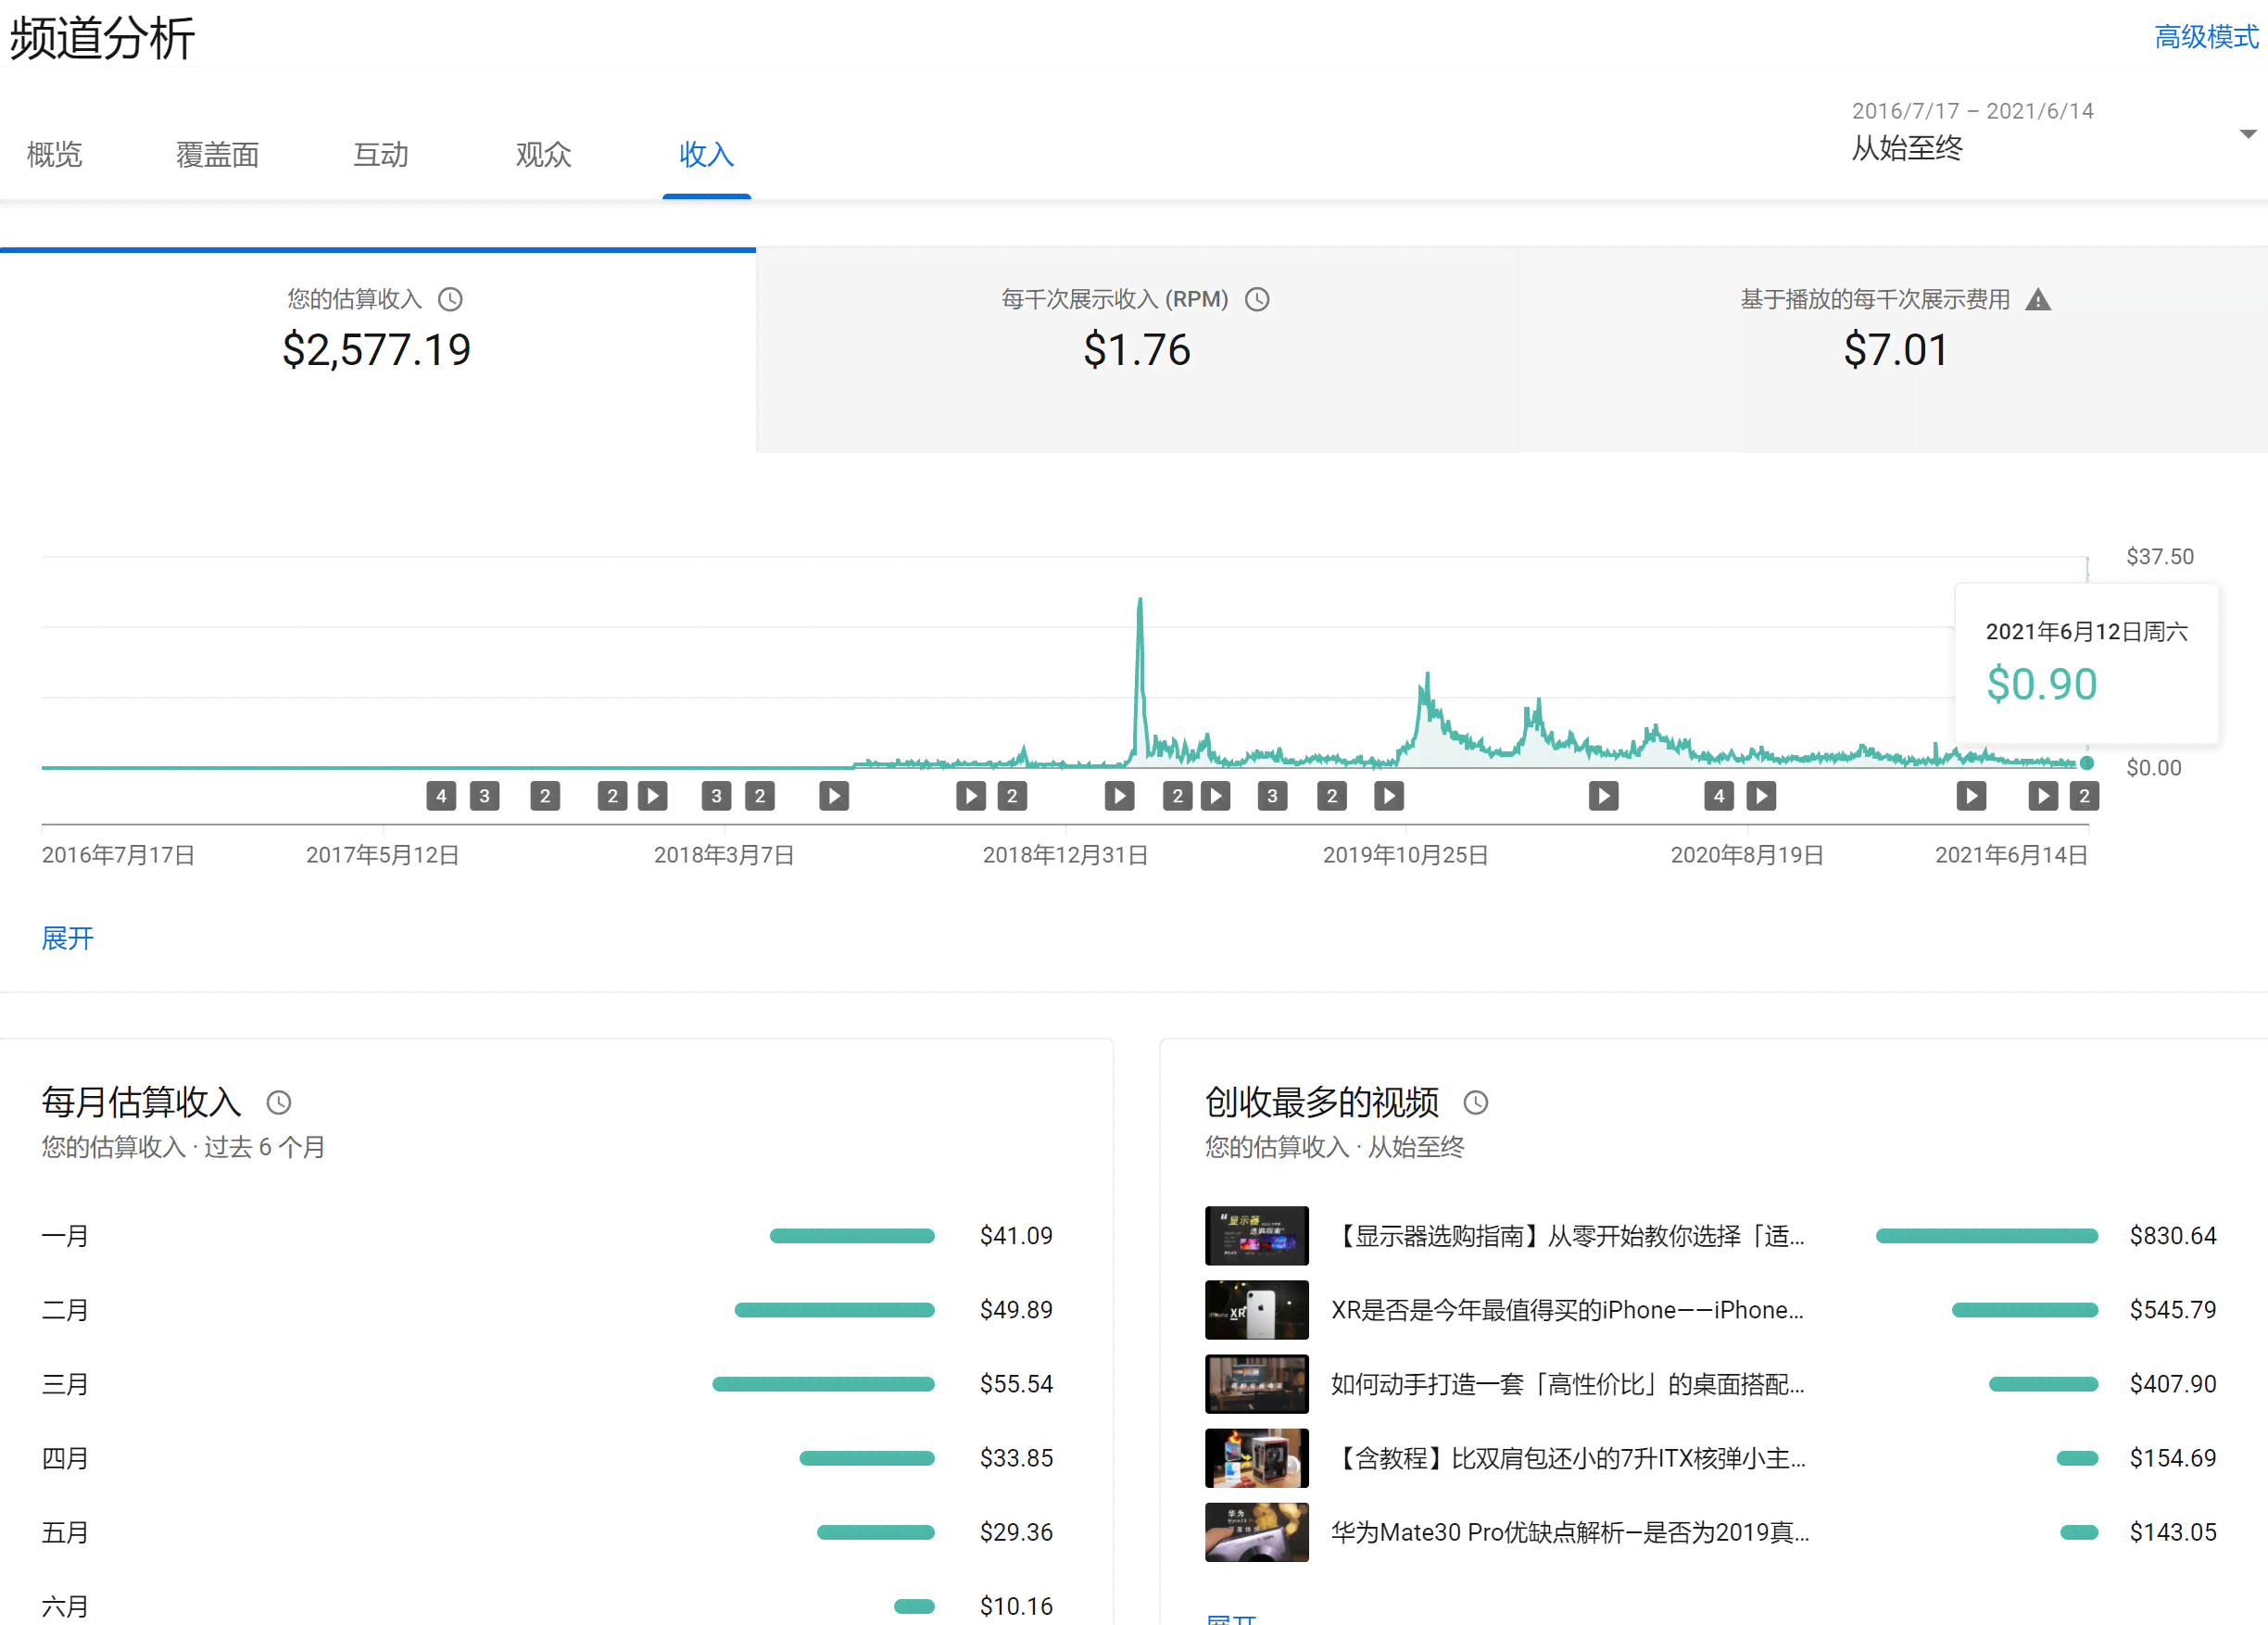Viewport: 2268px width, 1625px height.
Task: Open the date range dropdown 从始至终
Action: click(2055, 132)
